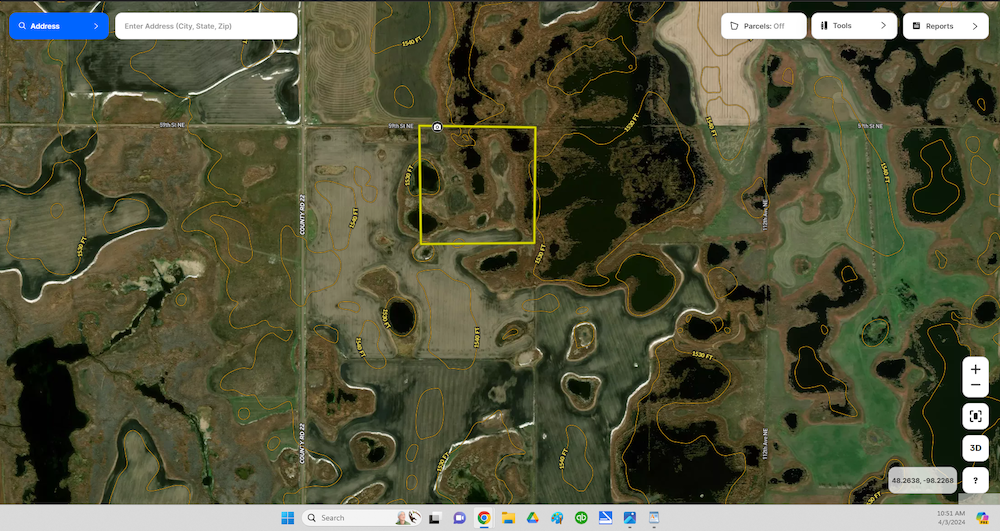Screen dimensions: 1000x531
Task: Toggle the 3D map view
Action: pyautogui.click(x=975, y=448)
